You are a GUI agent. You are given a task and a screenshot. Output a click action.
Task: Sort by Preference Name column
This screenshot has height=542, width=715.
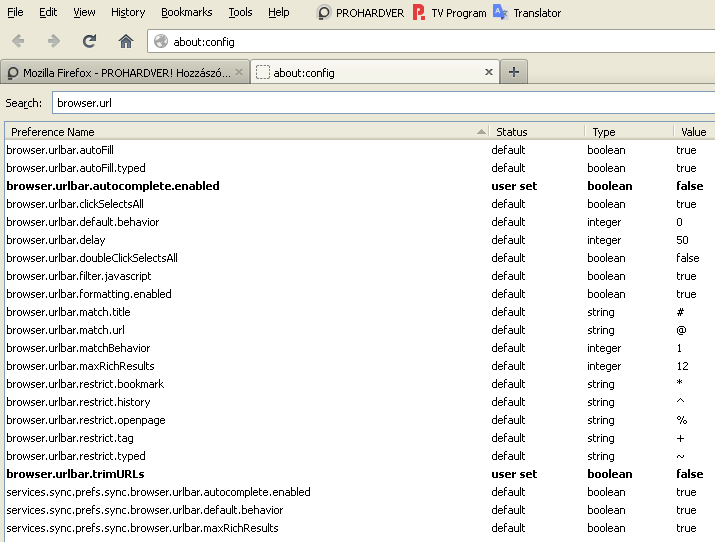[246, 132]
